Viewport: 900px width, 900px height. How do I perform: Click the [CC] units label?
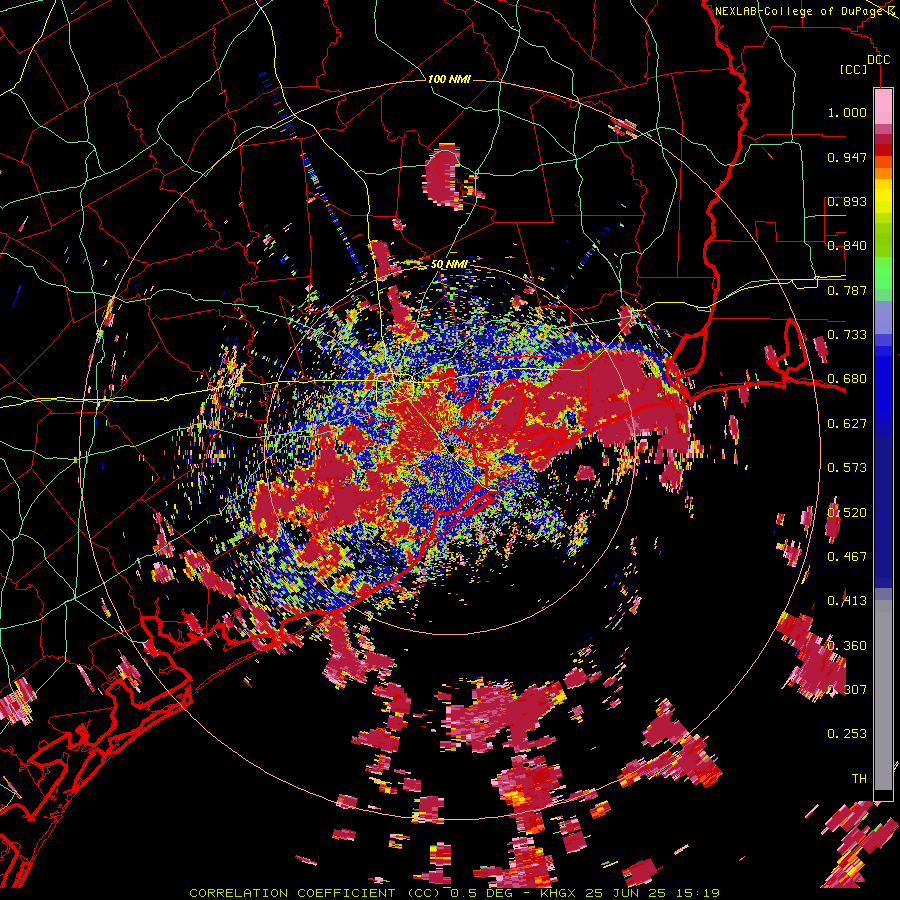click(854, 69)
